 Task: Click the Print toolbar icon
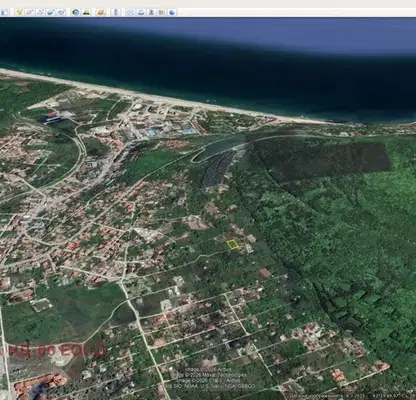(141, 13)
